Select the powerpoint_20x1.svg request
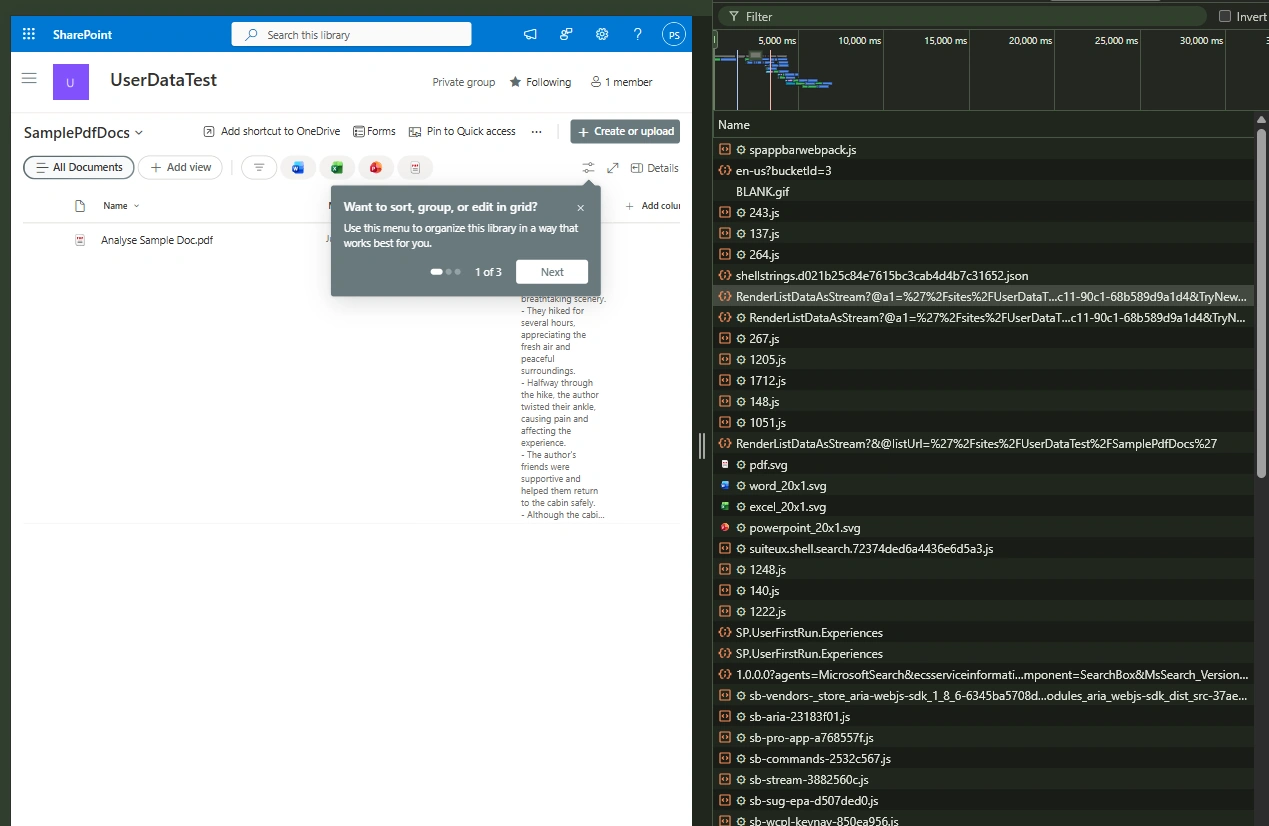 [x=984, y=527]
